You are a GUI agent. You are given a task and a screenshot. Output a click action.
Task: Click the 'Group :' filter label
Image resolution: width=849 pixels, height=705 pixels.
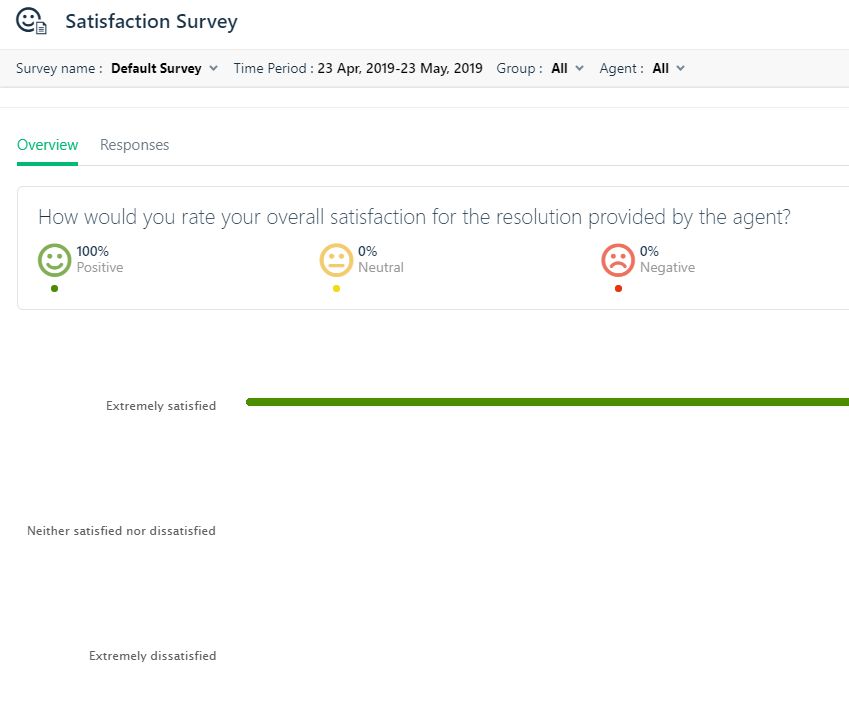pyautogui.click(x=519, y=68)
